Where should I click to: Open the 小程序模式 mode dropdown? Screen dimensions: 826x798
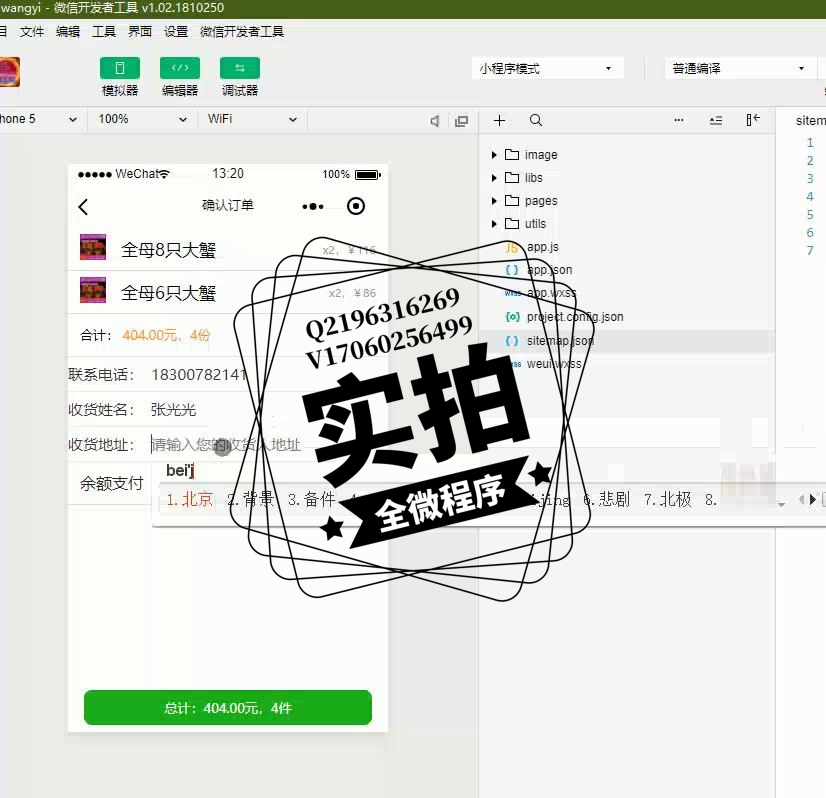tap(547, 68)
